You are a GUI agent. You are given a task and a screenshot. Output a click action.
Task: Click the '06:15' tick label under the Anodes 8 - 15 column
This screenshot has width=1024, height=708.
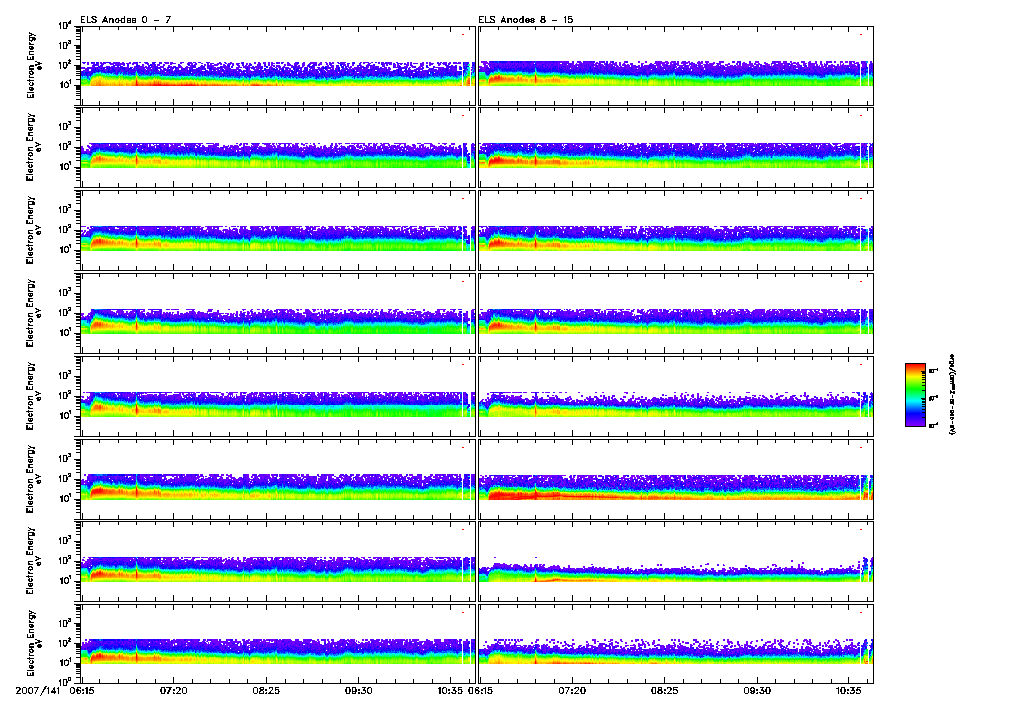coord(481,690)
